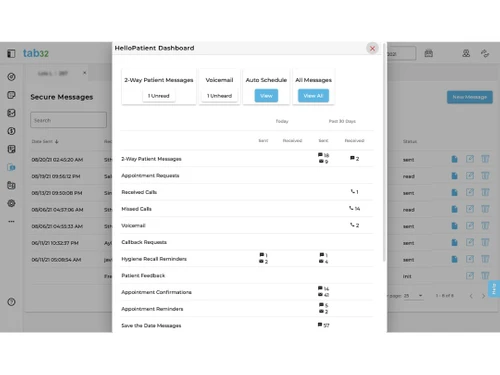The image size is (500, 375).
Task: Click the sync arrows icon in top bar
Action: point(485,53)
